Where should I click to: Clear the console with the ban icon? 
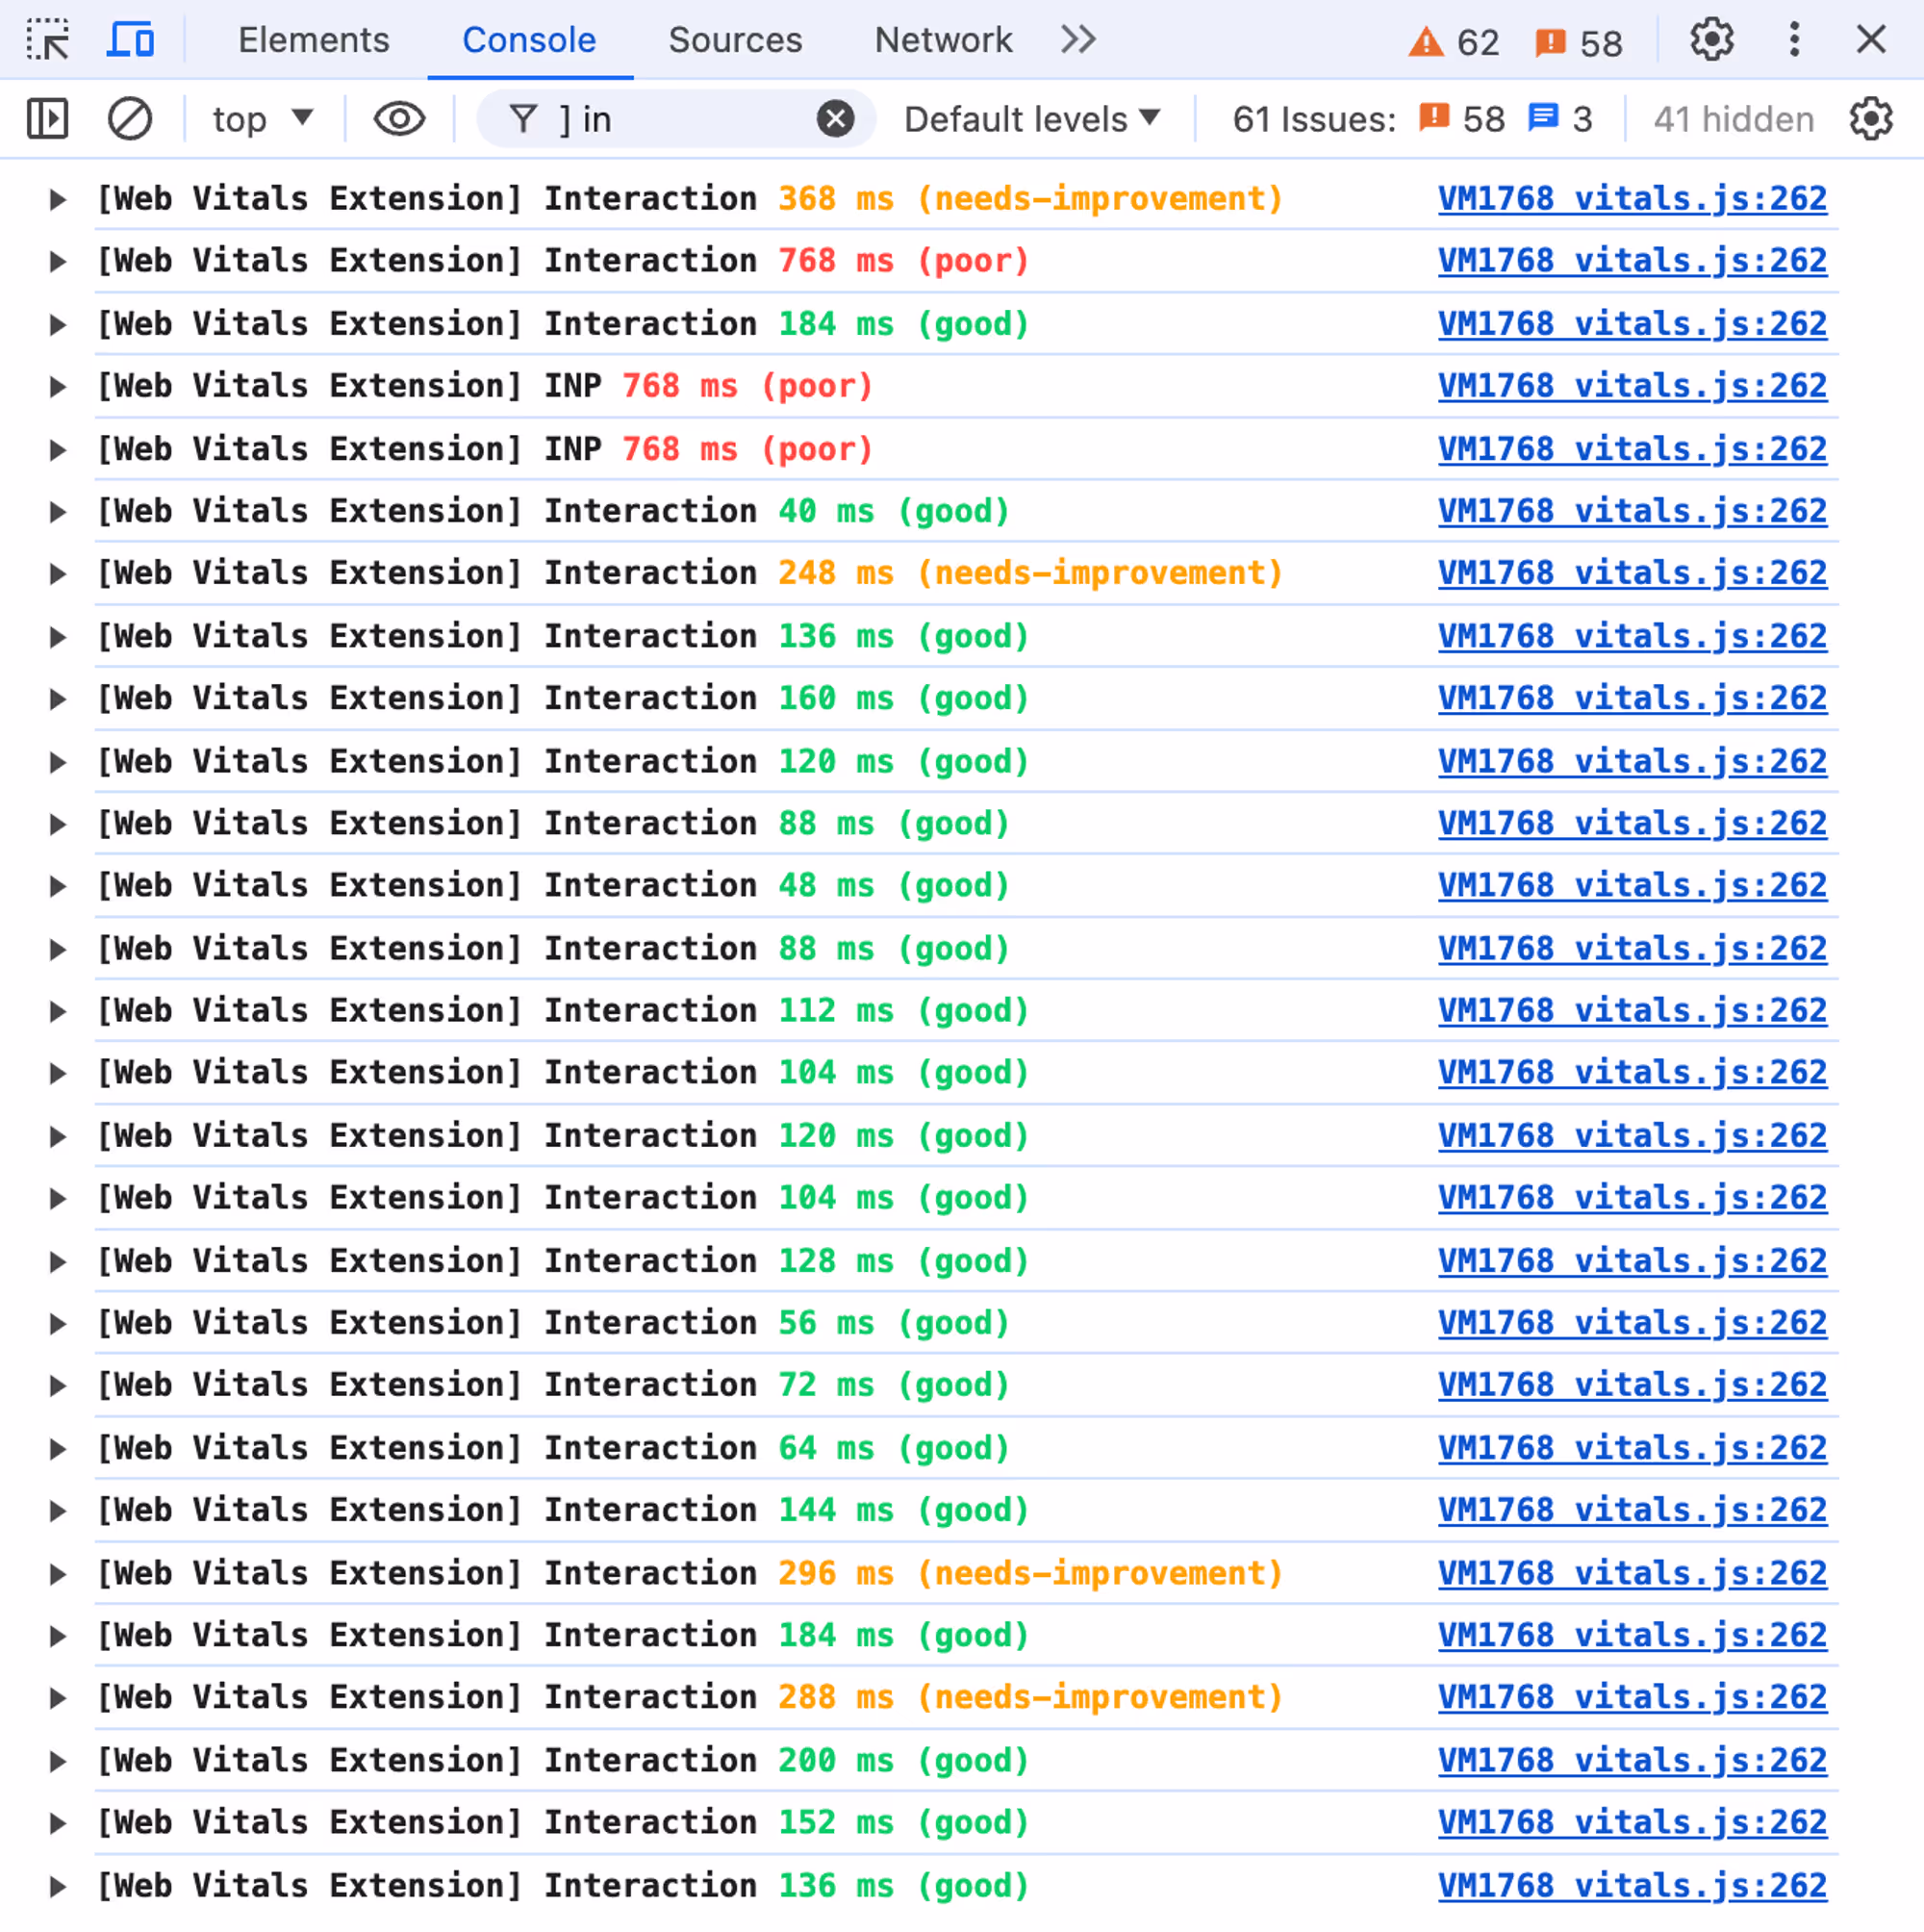point(130,119)
